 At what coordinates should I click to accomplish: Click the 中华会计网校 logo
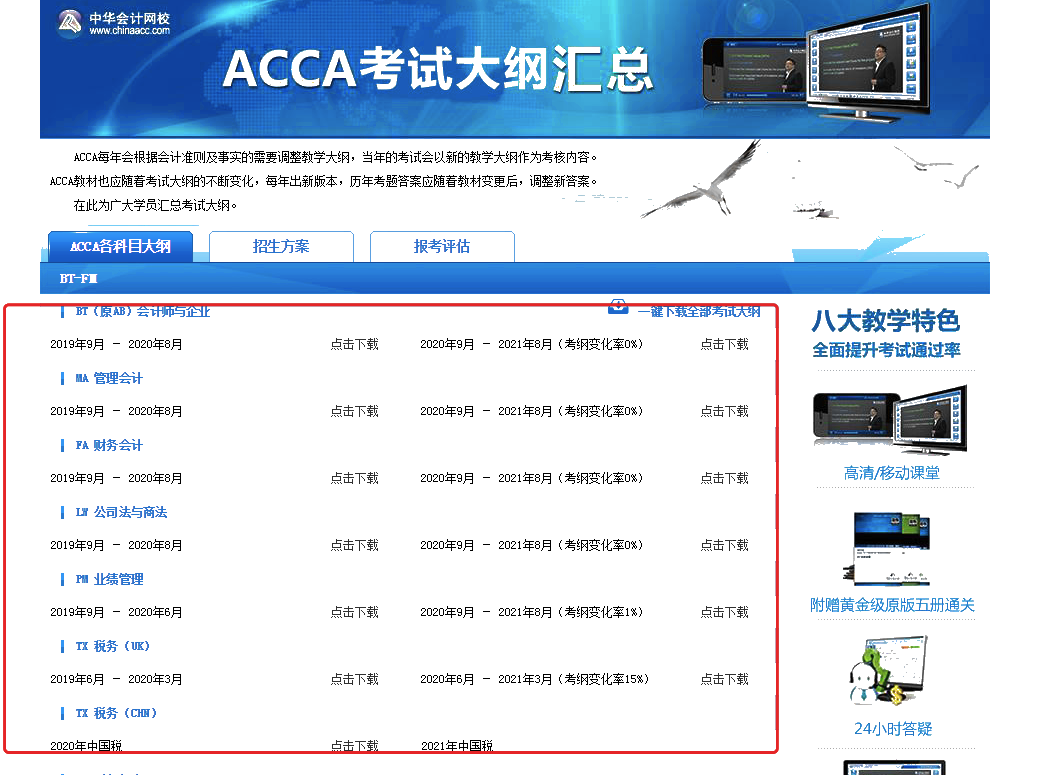(x=113, y=24)
